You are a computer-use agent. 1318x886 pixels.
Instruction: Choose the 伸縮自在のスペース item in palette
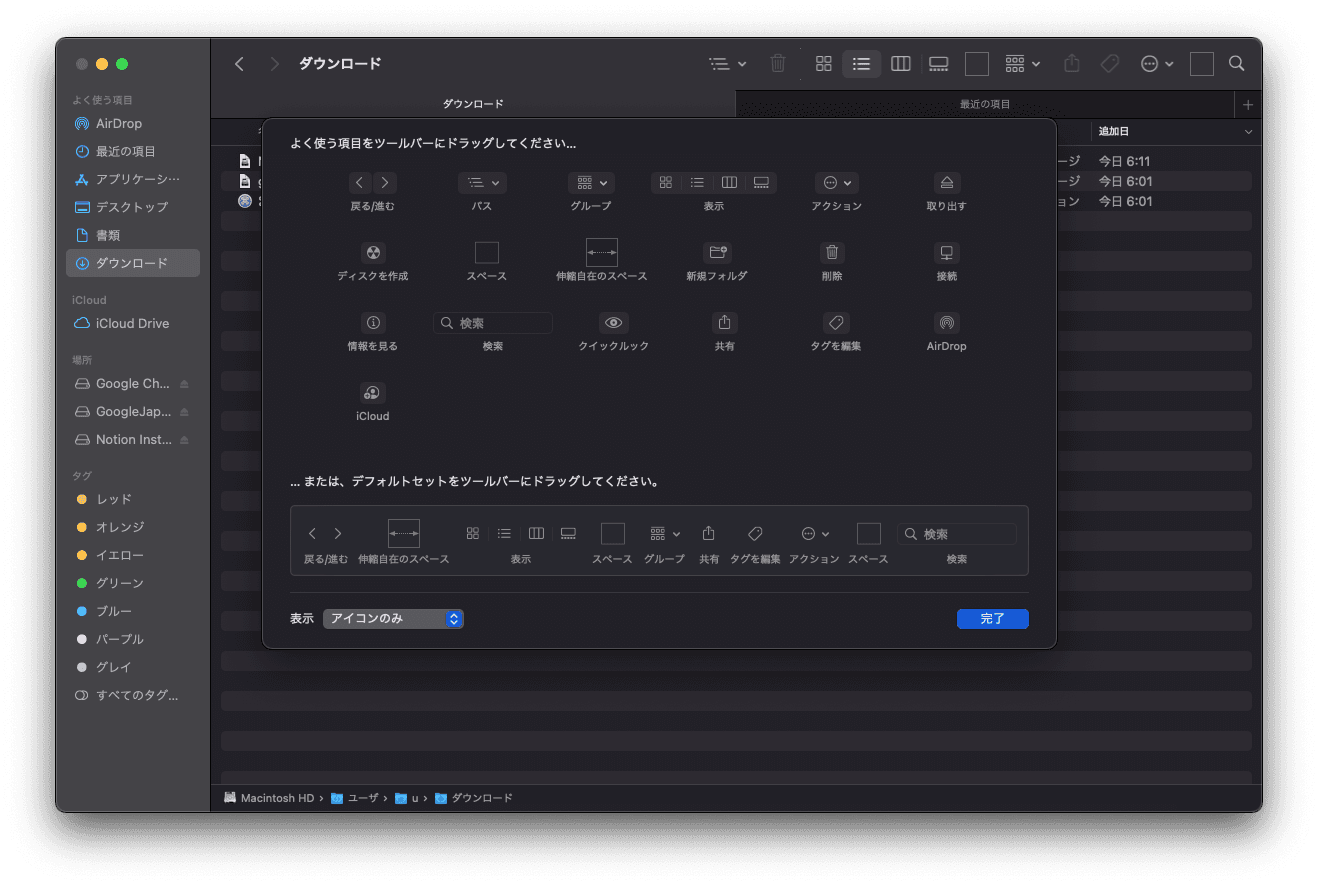(602, 252)
